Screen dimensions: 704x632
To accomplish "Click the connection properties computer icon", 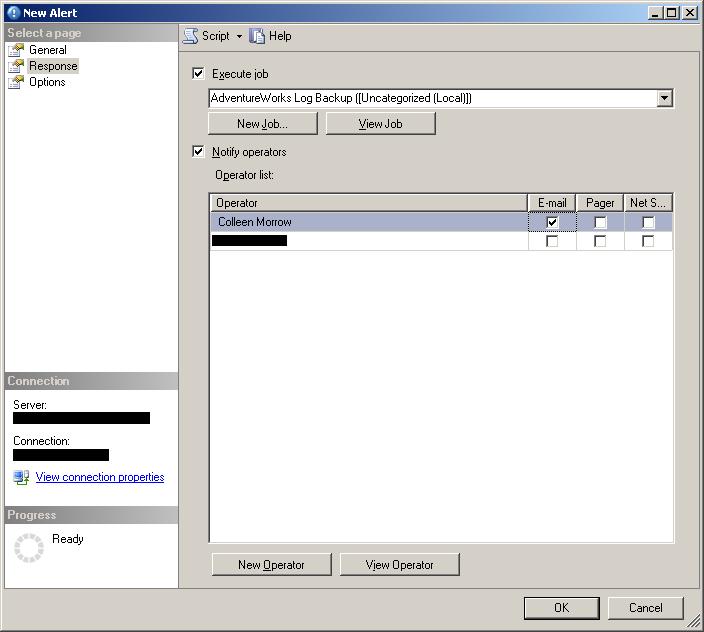I will [x=21, y=477].
